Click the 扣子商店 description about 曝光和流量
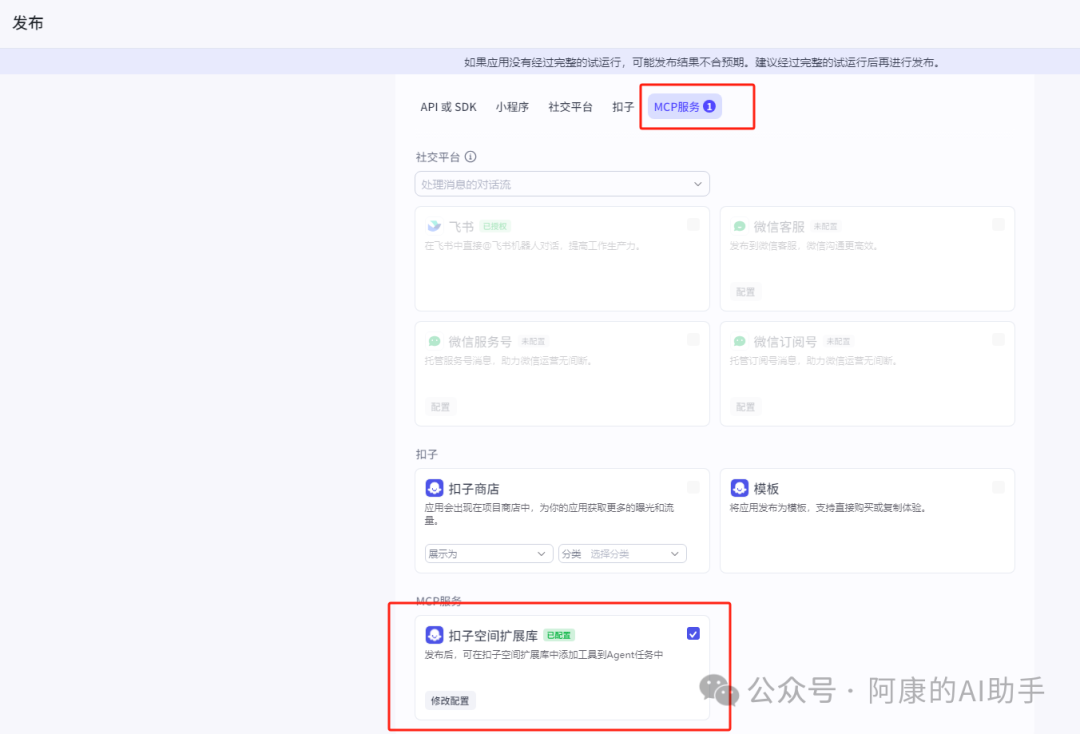 tap(549, 514)
